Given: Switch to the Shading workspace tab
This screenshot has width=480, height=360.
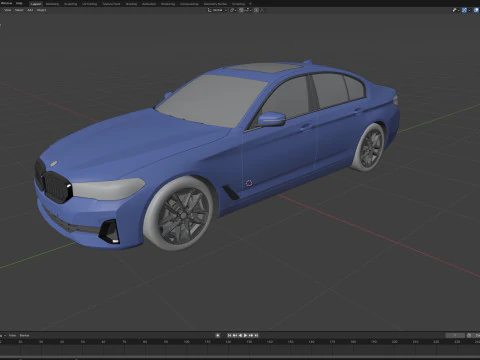Looking at the screenshot, I should (x=131, y=4).
